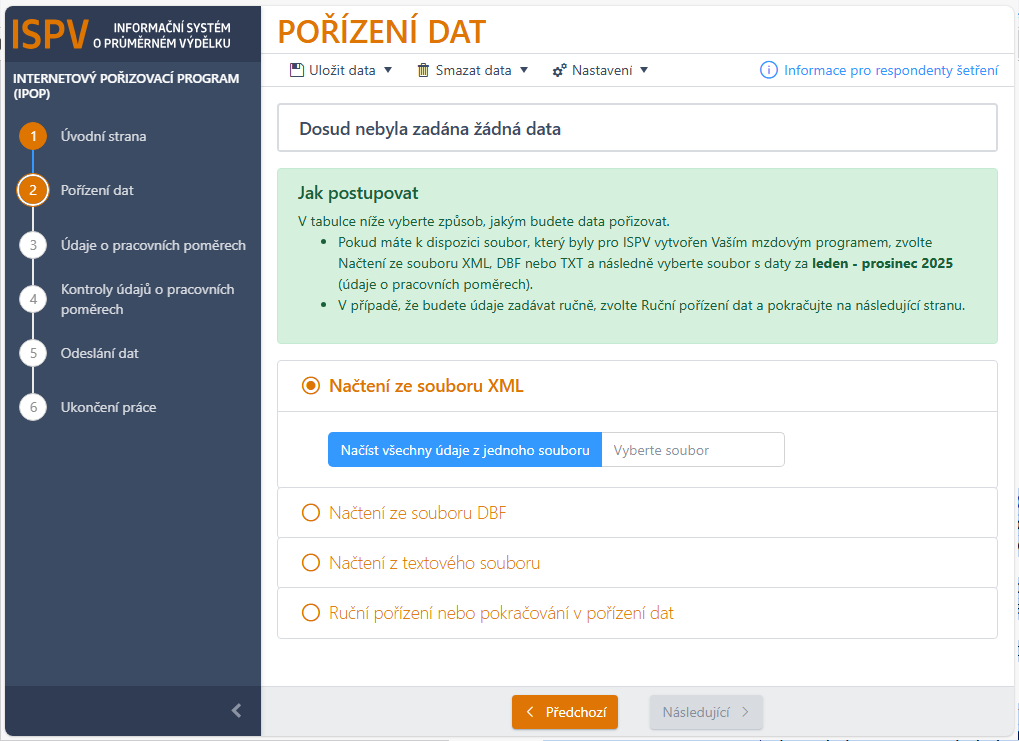Viewport: 1019px width, 741px height.
Task: Click the Vyberte soubor file field
Action: pos(692,450)
